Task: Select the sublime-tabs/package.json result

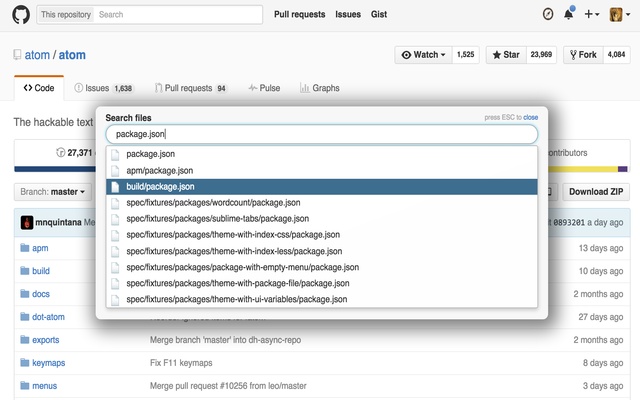Action: (322, 219)
